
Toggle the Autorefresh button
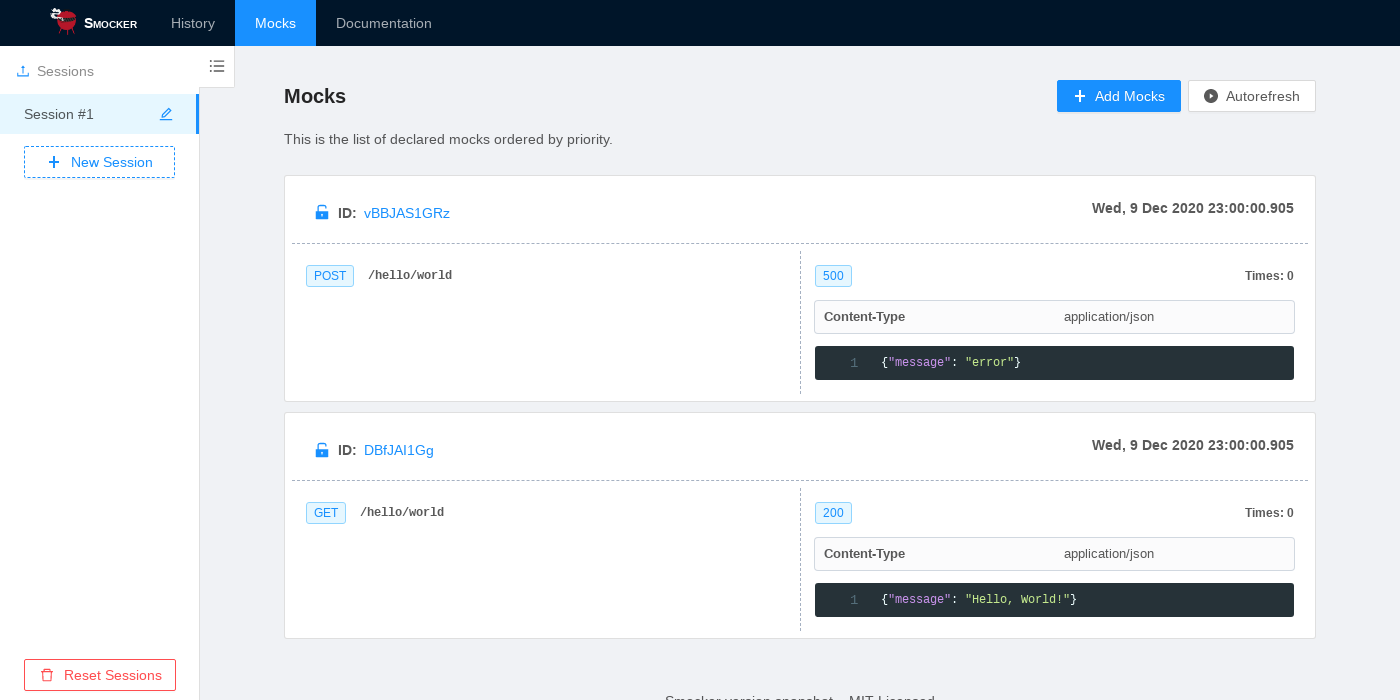click(x=1251, y=96)
